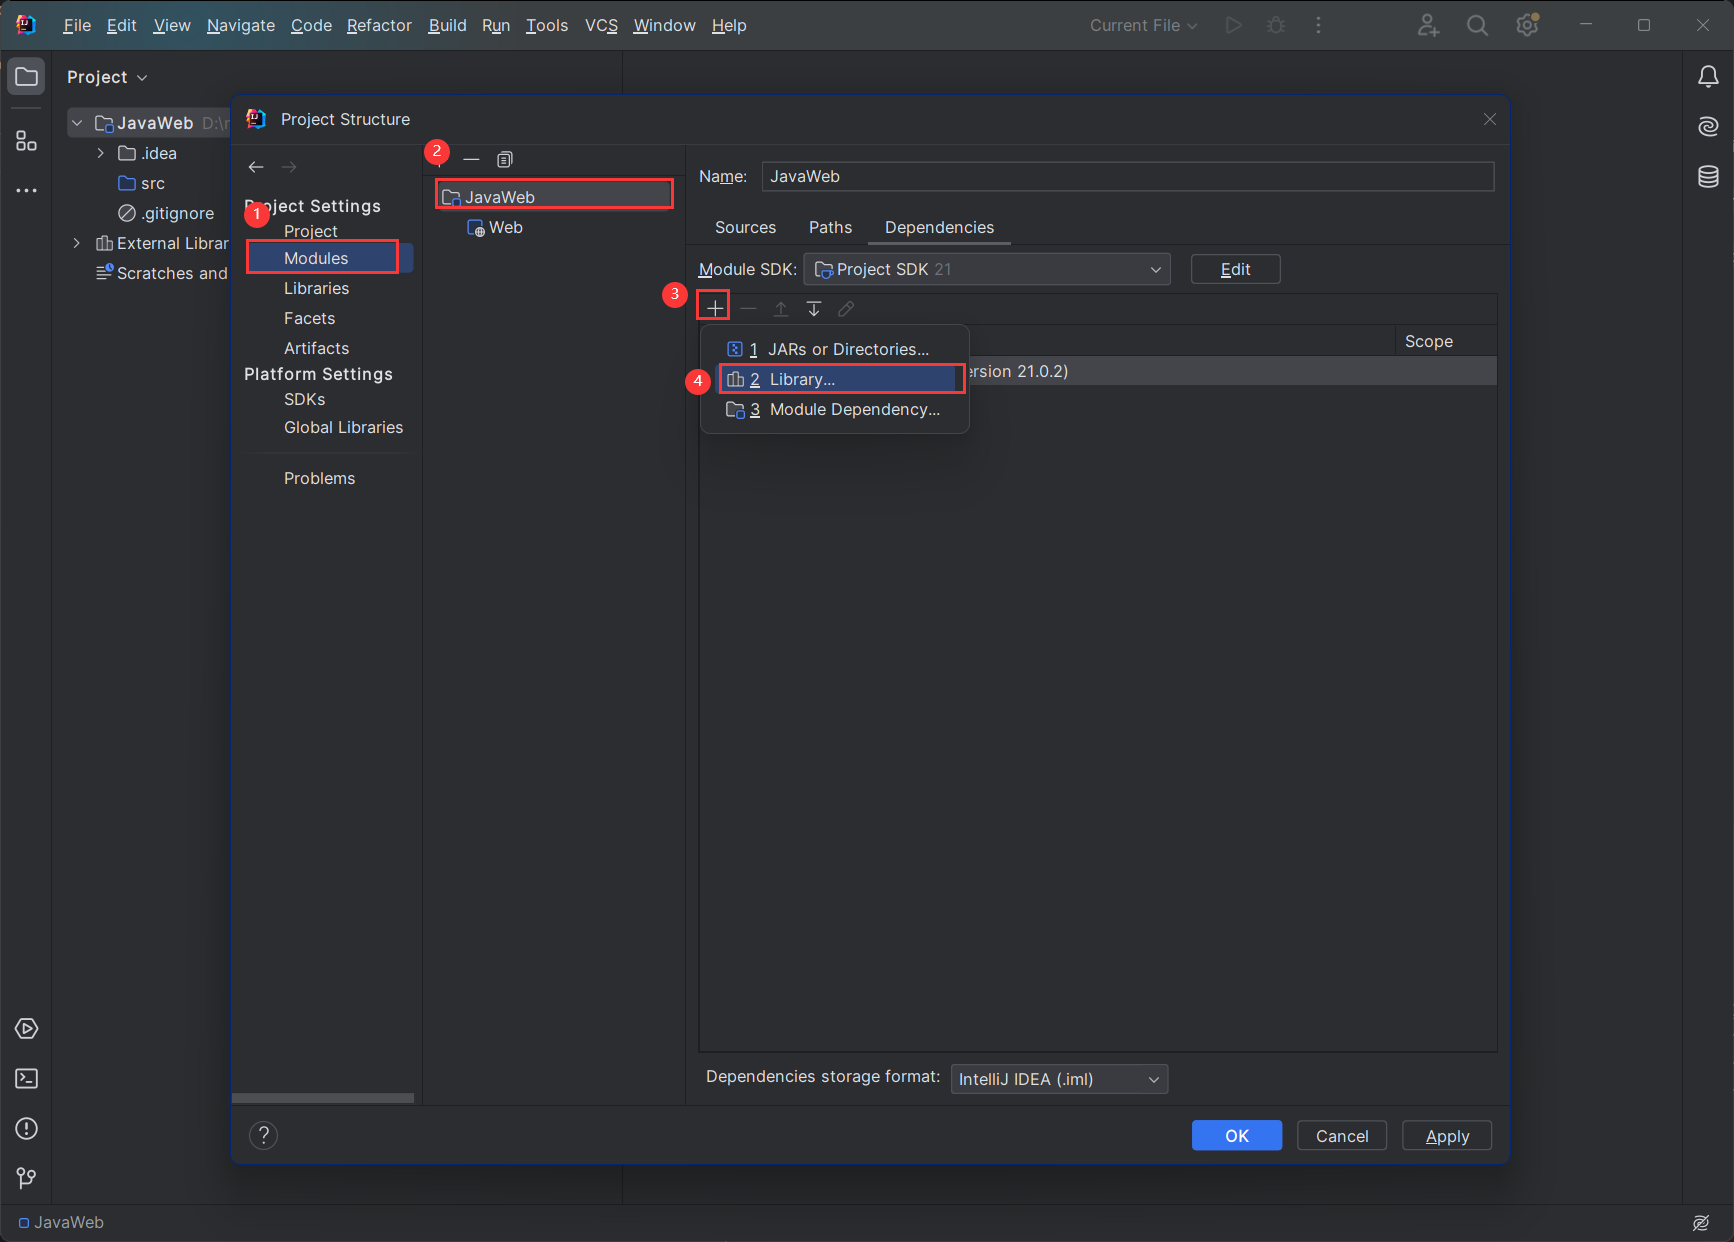1734x1242 pixels.
Task: Switch to the Sources tab
Action: (745, 228)
